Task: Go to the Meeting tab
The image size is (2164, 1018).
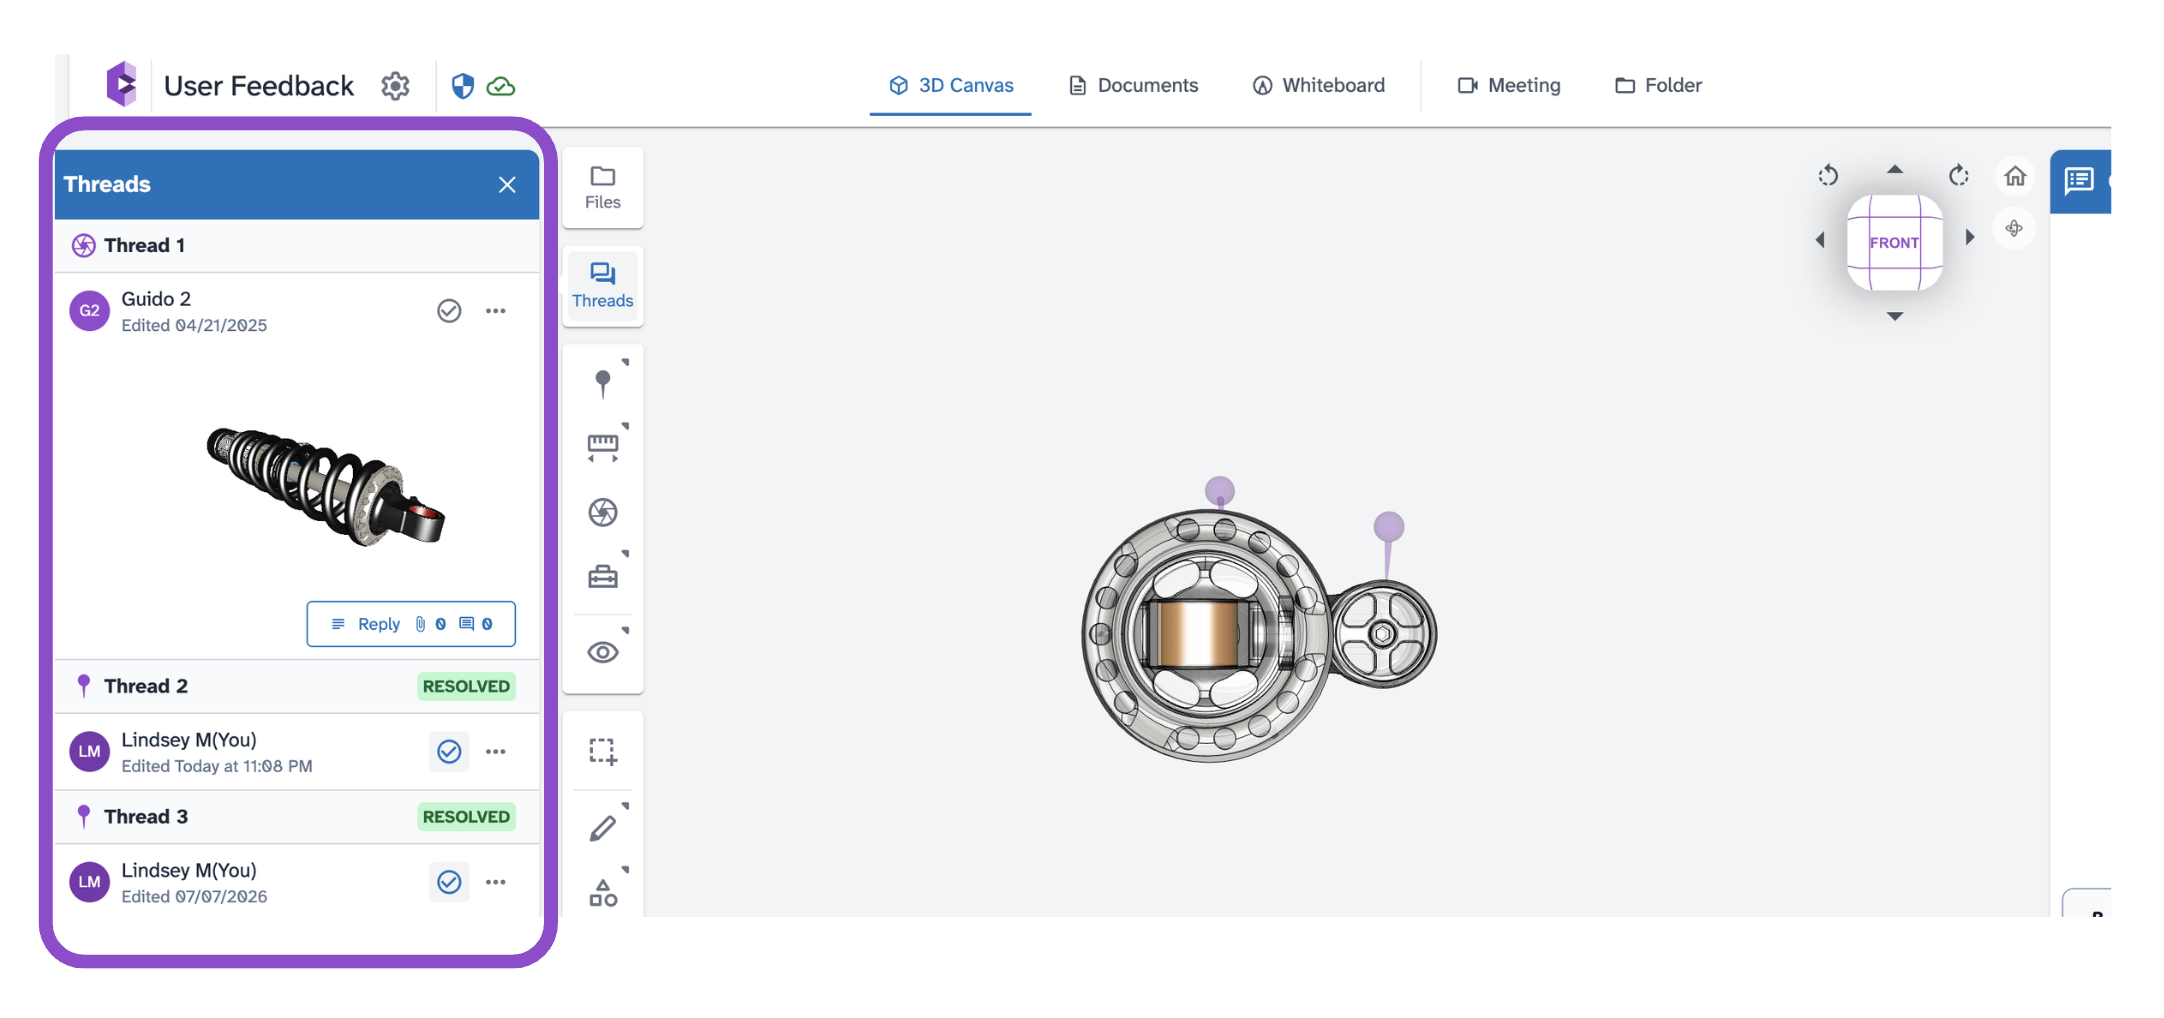Action: tap(1509, 85)
